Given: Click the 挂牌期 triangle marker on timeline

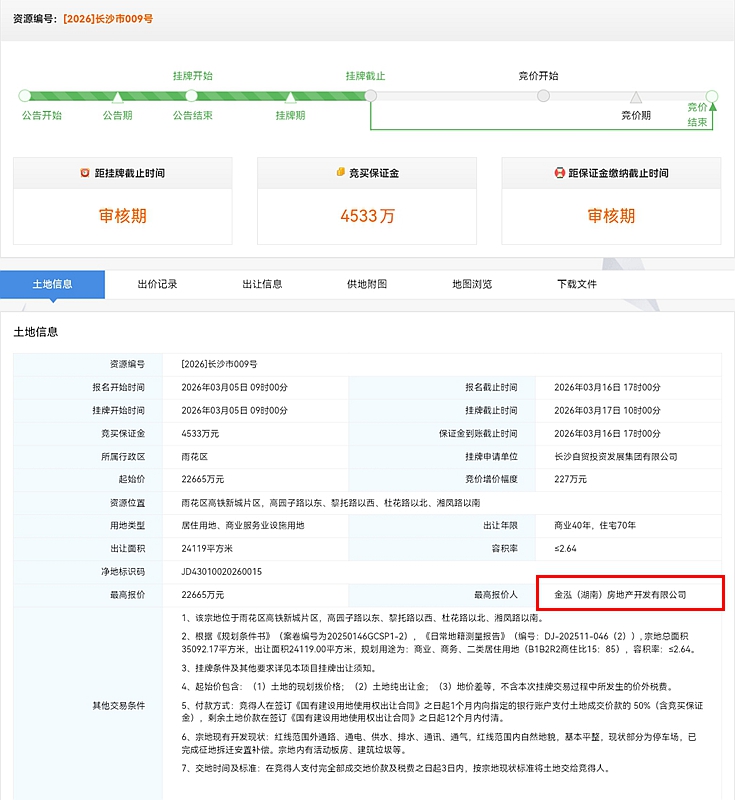Looking at the screenshot, I should 290,97.
